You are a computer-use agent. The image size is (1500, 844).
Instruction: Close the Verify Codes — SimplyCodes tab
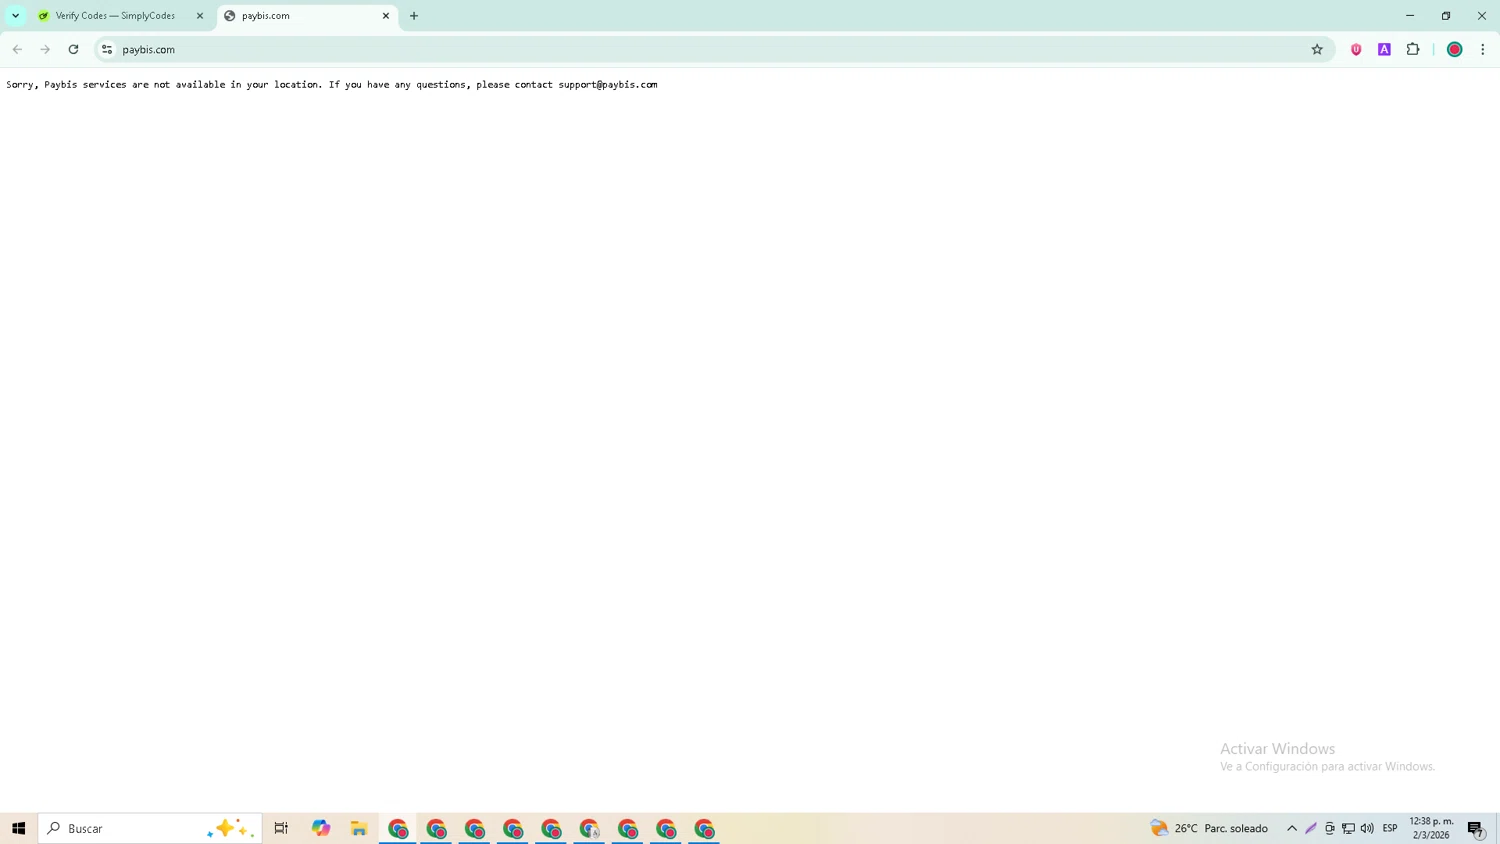[x=200, y=16]
